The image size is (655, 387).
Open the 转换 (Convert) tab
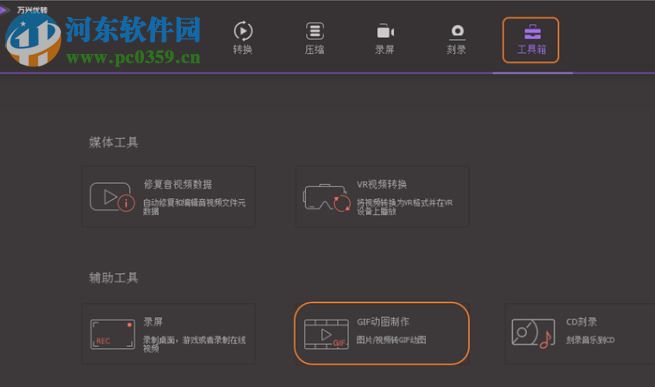click(243, 38)
